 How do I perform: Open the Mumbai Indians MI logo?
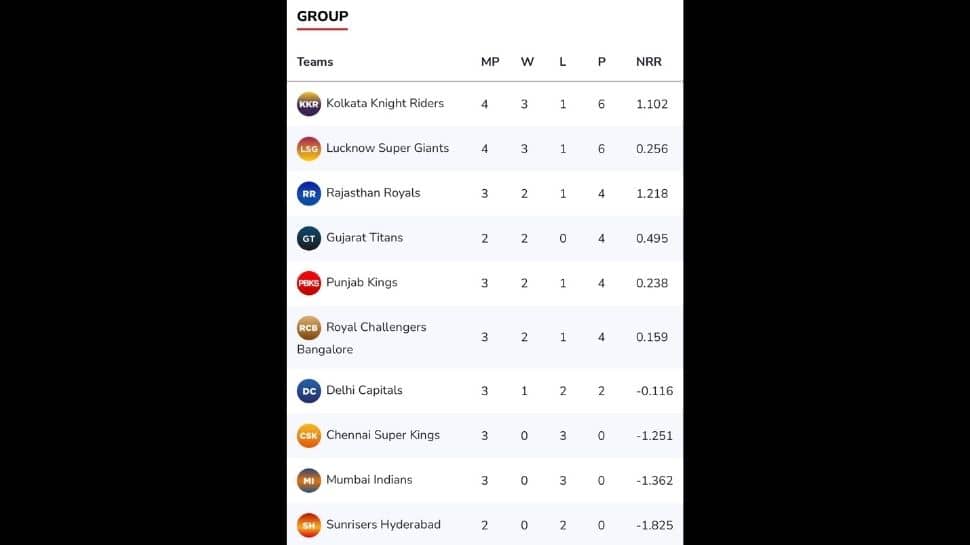click(x=309, y=480)
